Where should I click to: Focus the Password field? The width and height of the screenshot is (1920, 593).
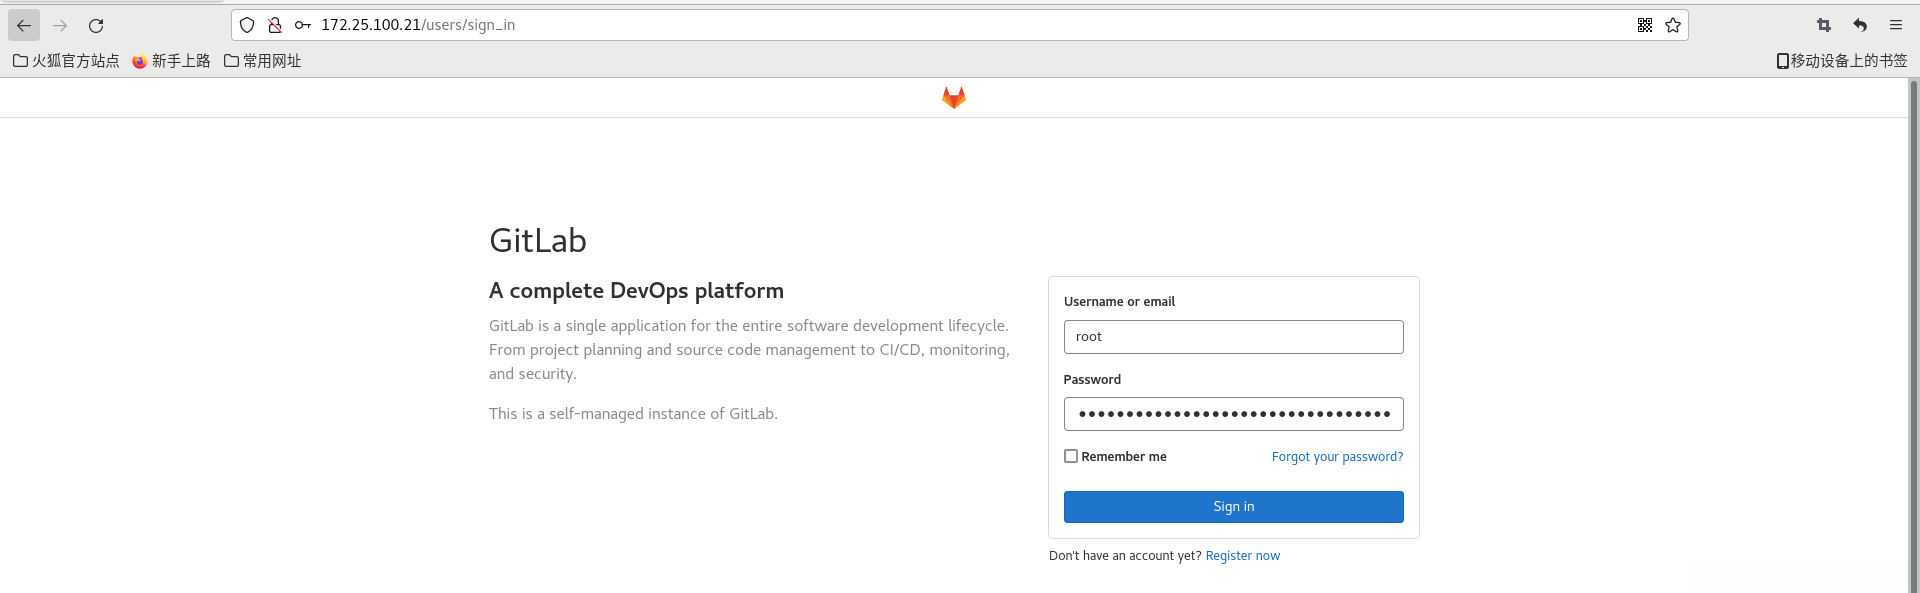(x=1233, y=414)
